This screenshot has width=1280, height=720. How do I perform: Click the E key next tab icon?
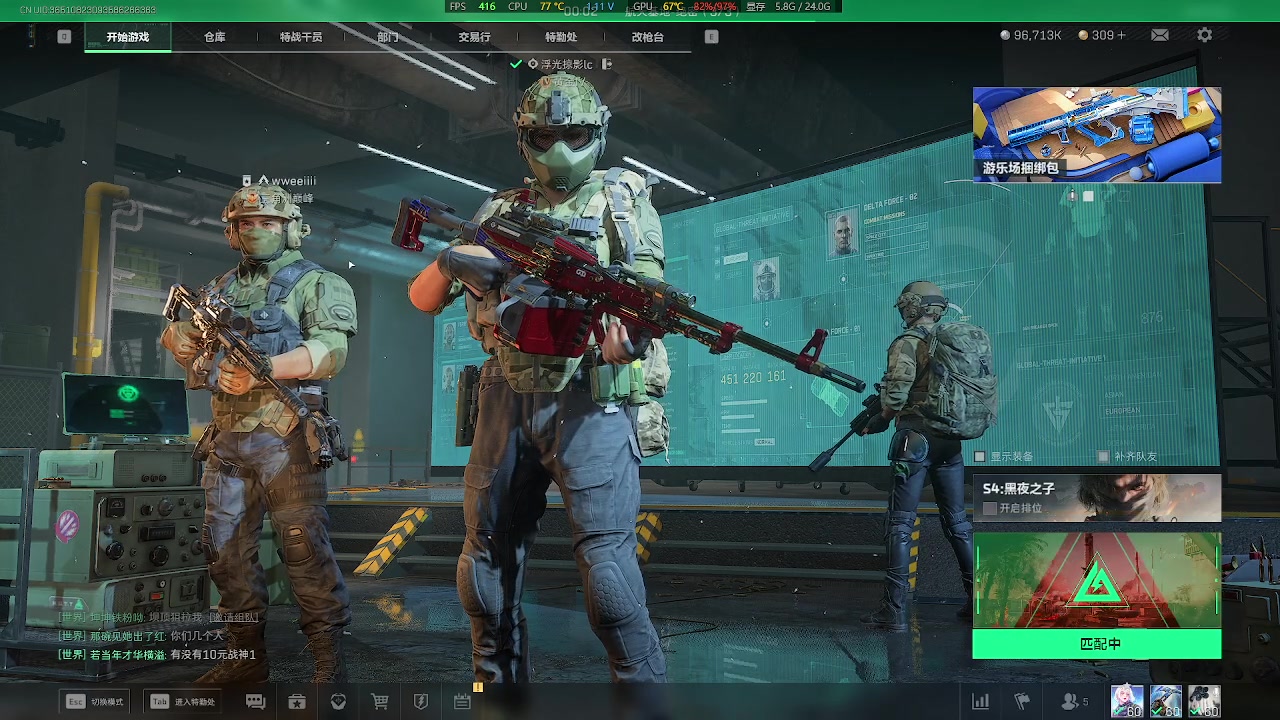click(711, 37)
